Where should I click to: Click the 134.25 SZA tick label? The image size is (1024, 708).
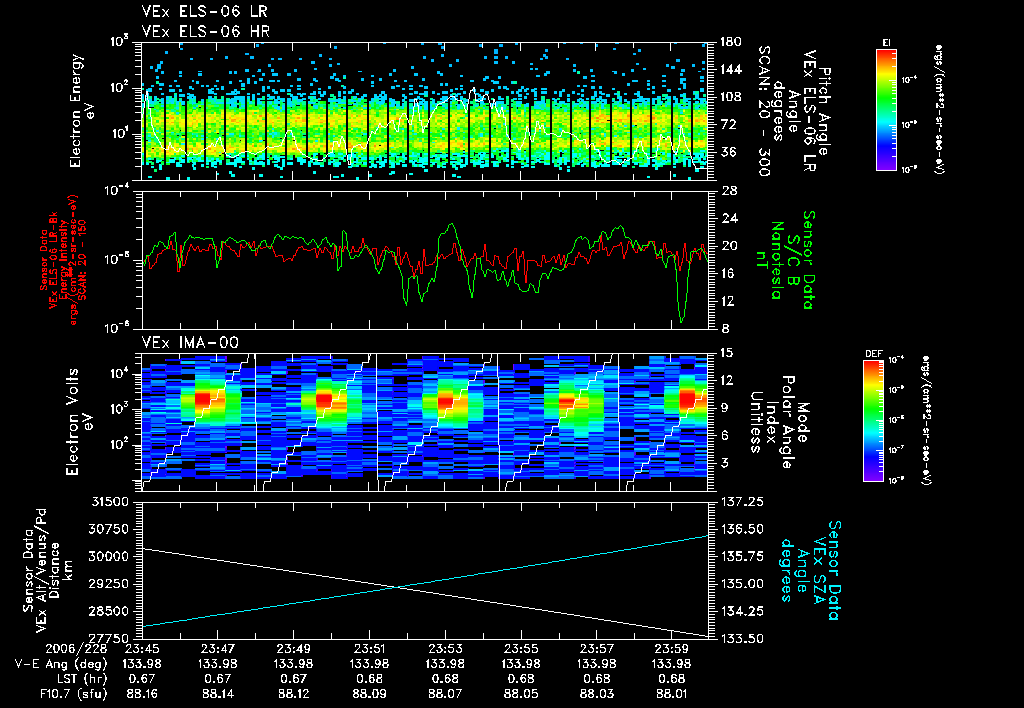point(743,611)
